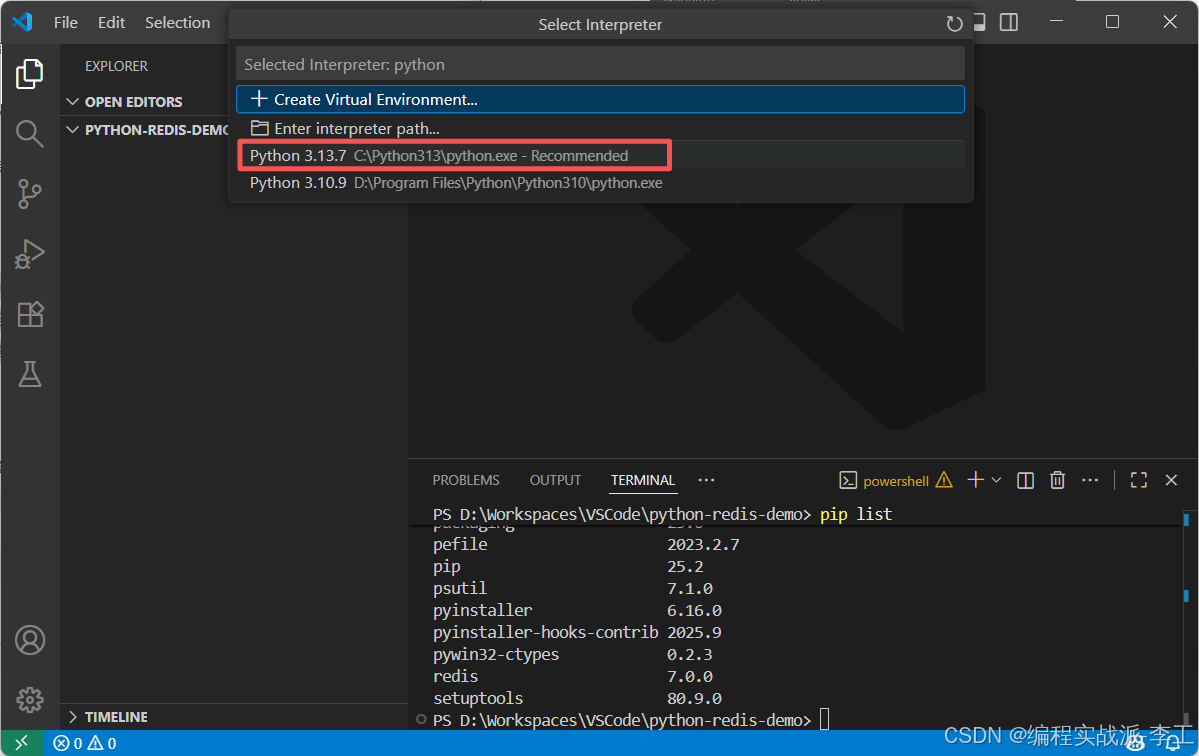Click the EXPLORER panel title
1199x756 pixels.
(x=116, y=67)
